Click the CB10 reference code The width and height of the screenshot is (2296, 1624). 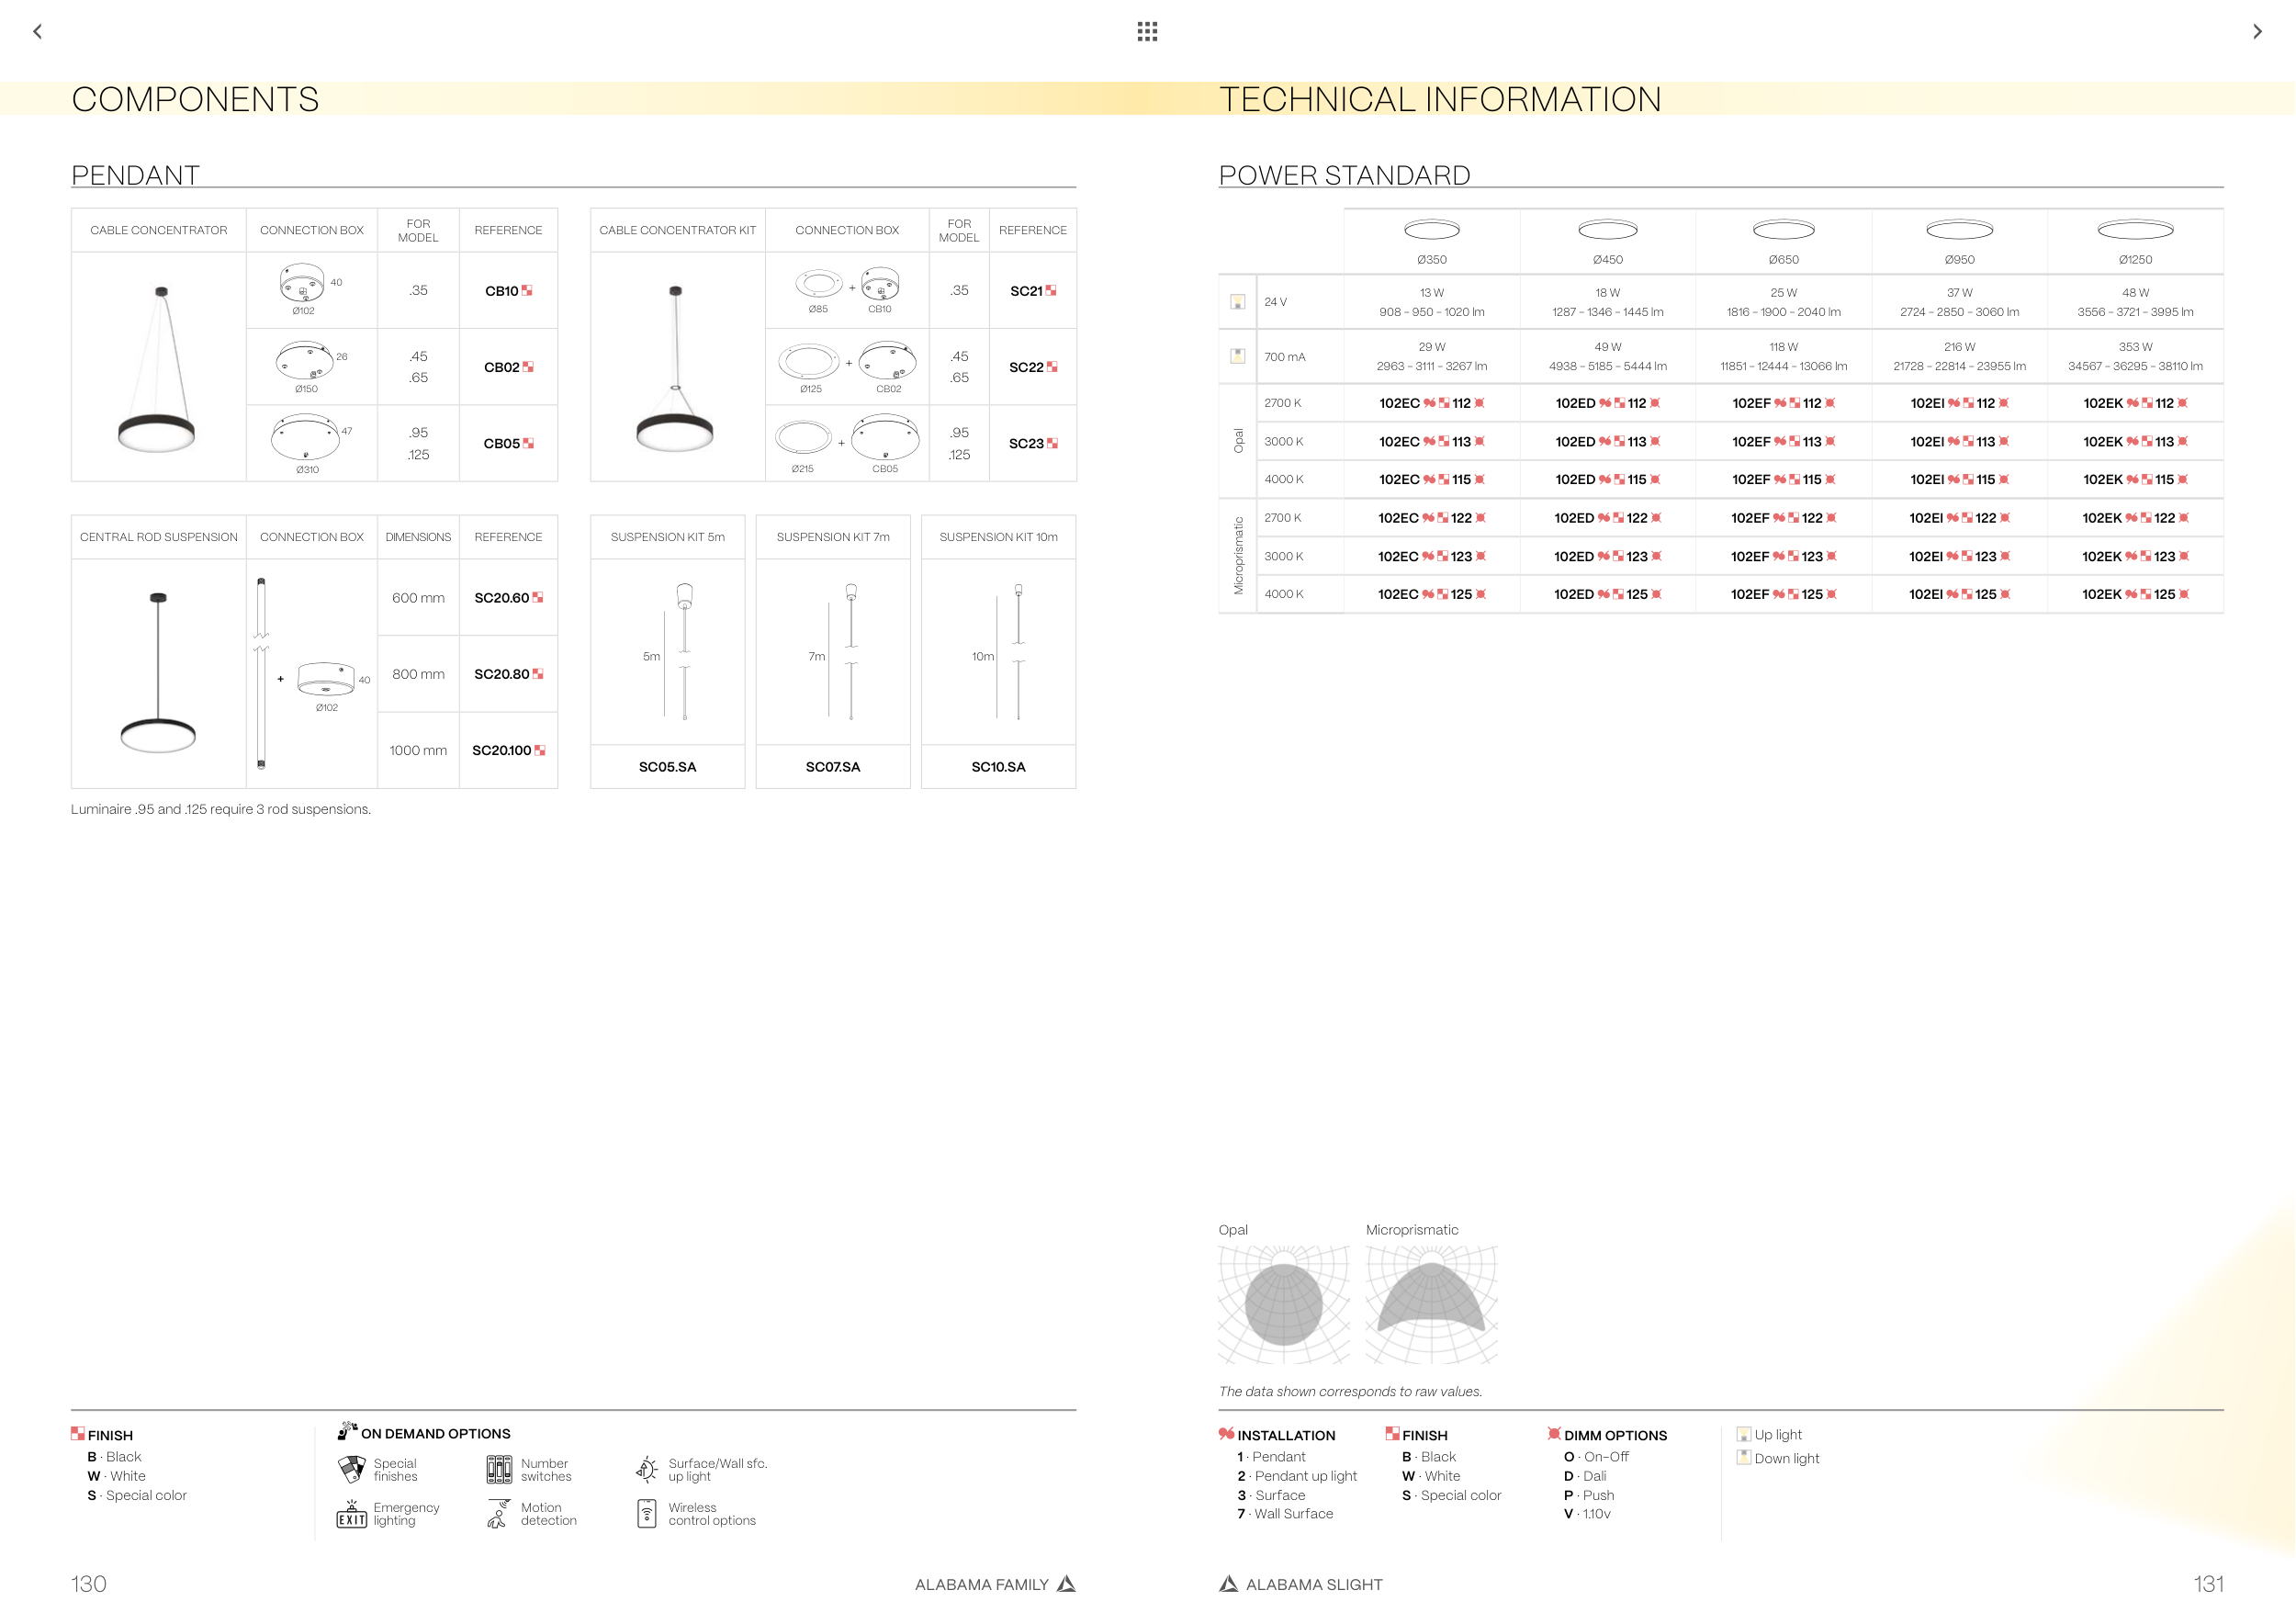[x=501, y=291]
